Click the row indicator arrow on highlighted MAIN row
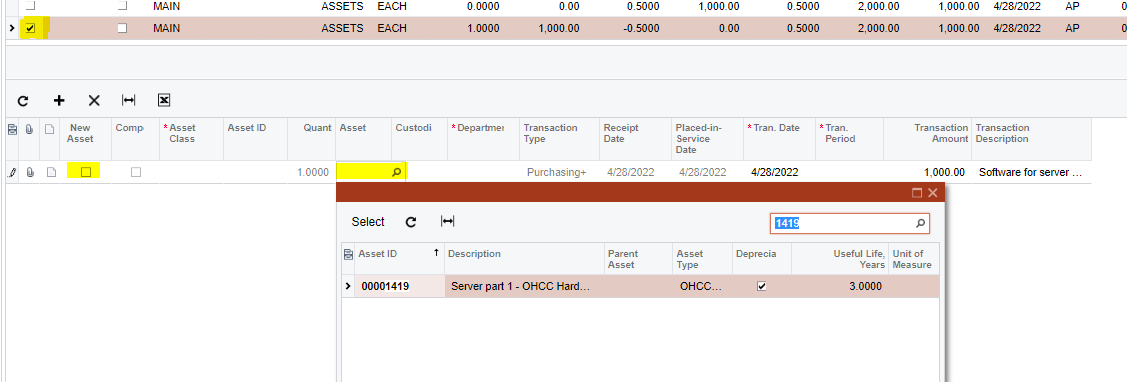This screenshot has width=1127, height=382. coord(12,29)
